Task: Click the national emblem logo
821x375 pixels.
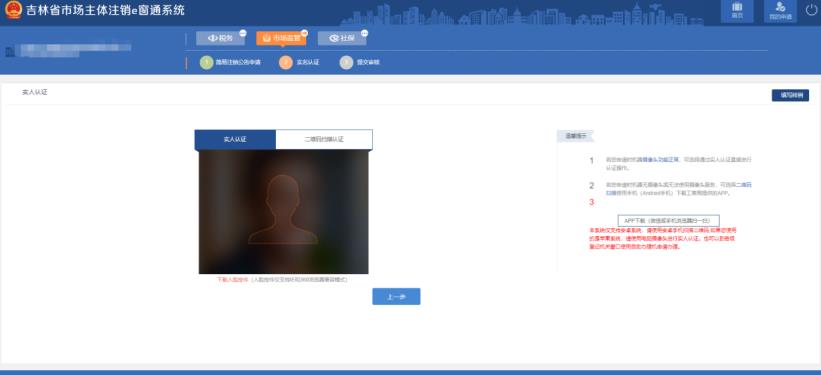Action: pyautogui.click(x=14, y=10)
